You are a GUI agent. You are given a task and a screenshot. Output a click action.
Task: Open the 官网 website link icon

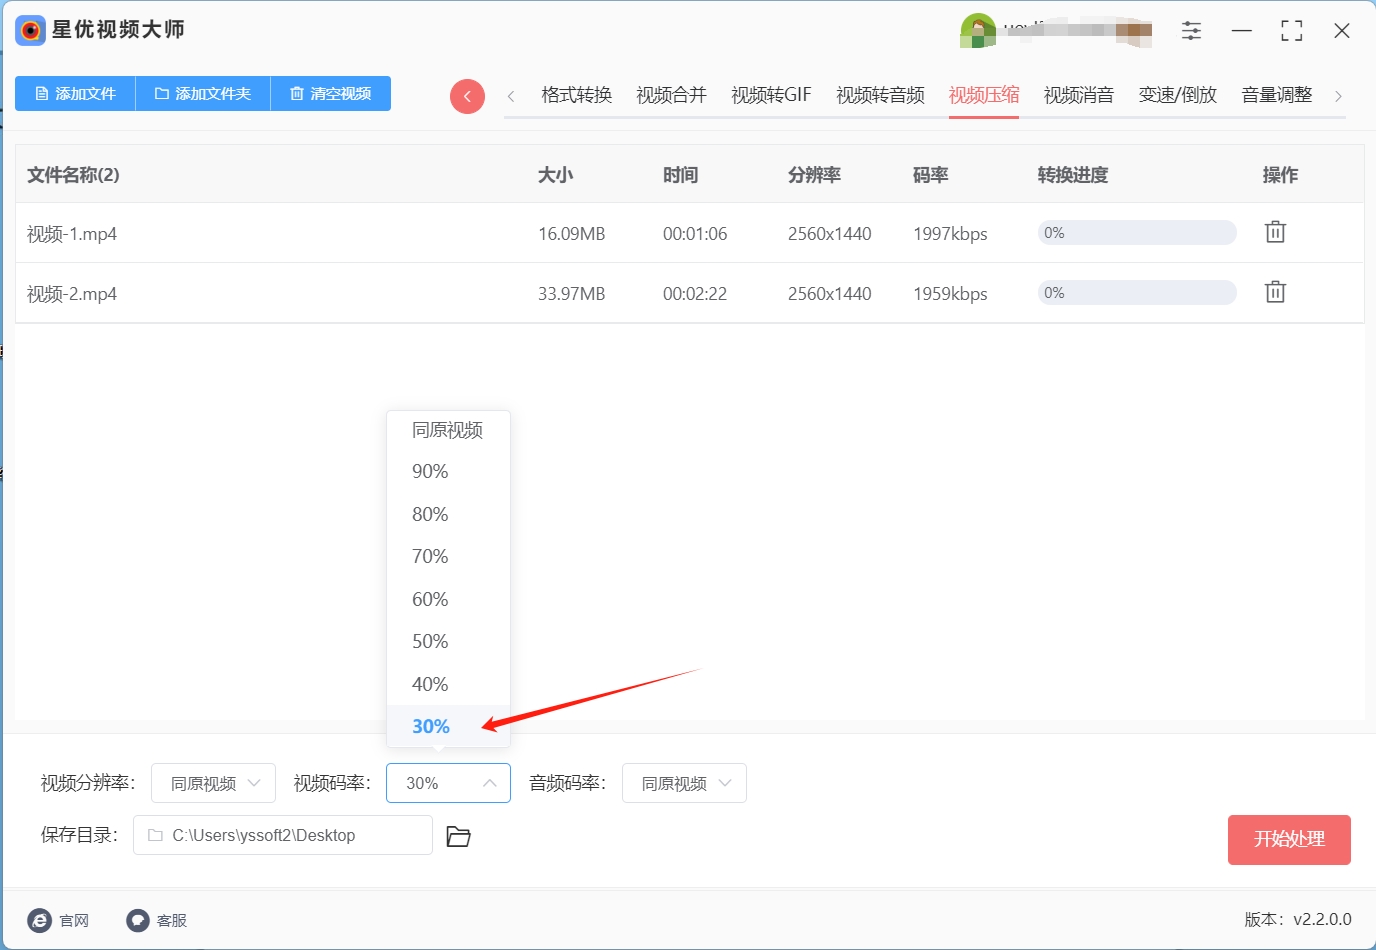pyautogui.click(x=39, y=920)
